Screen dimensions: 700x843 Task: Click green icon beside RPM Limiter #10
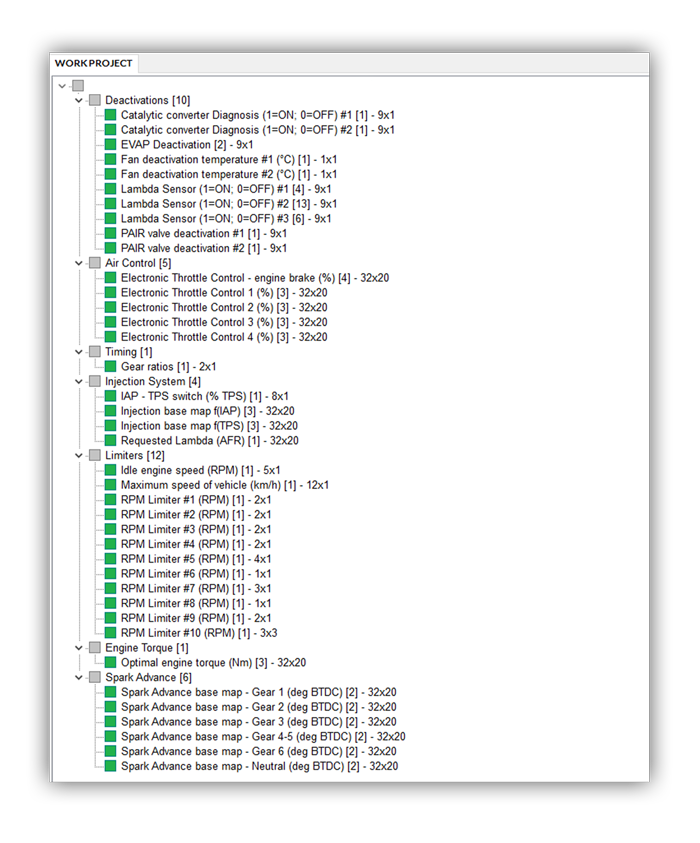[x=111, y=633]
